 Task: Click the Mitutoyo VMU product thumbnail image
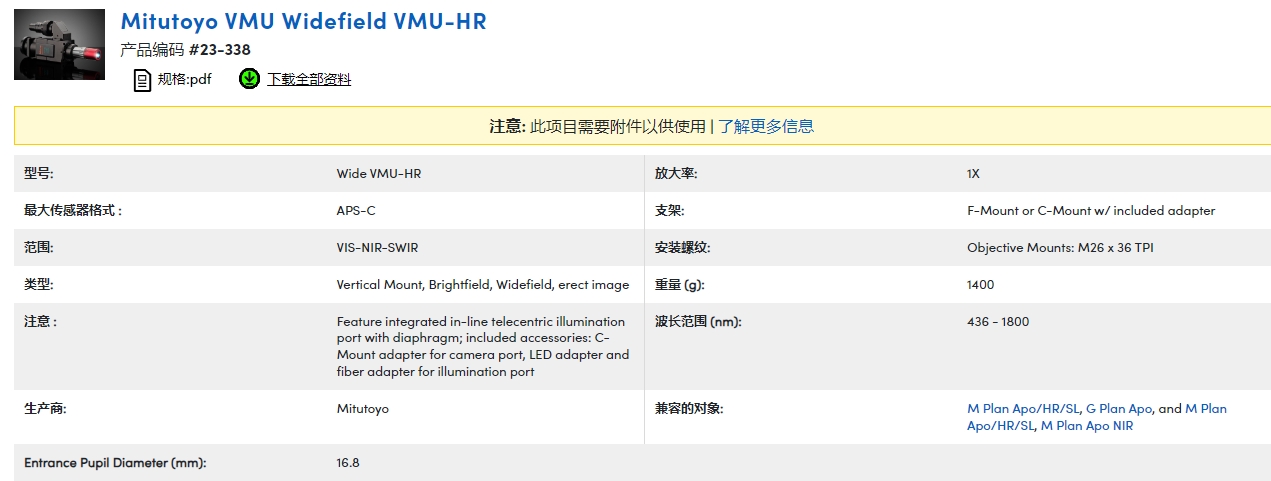point(60,45)
